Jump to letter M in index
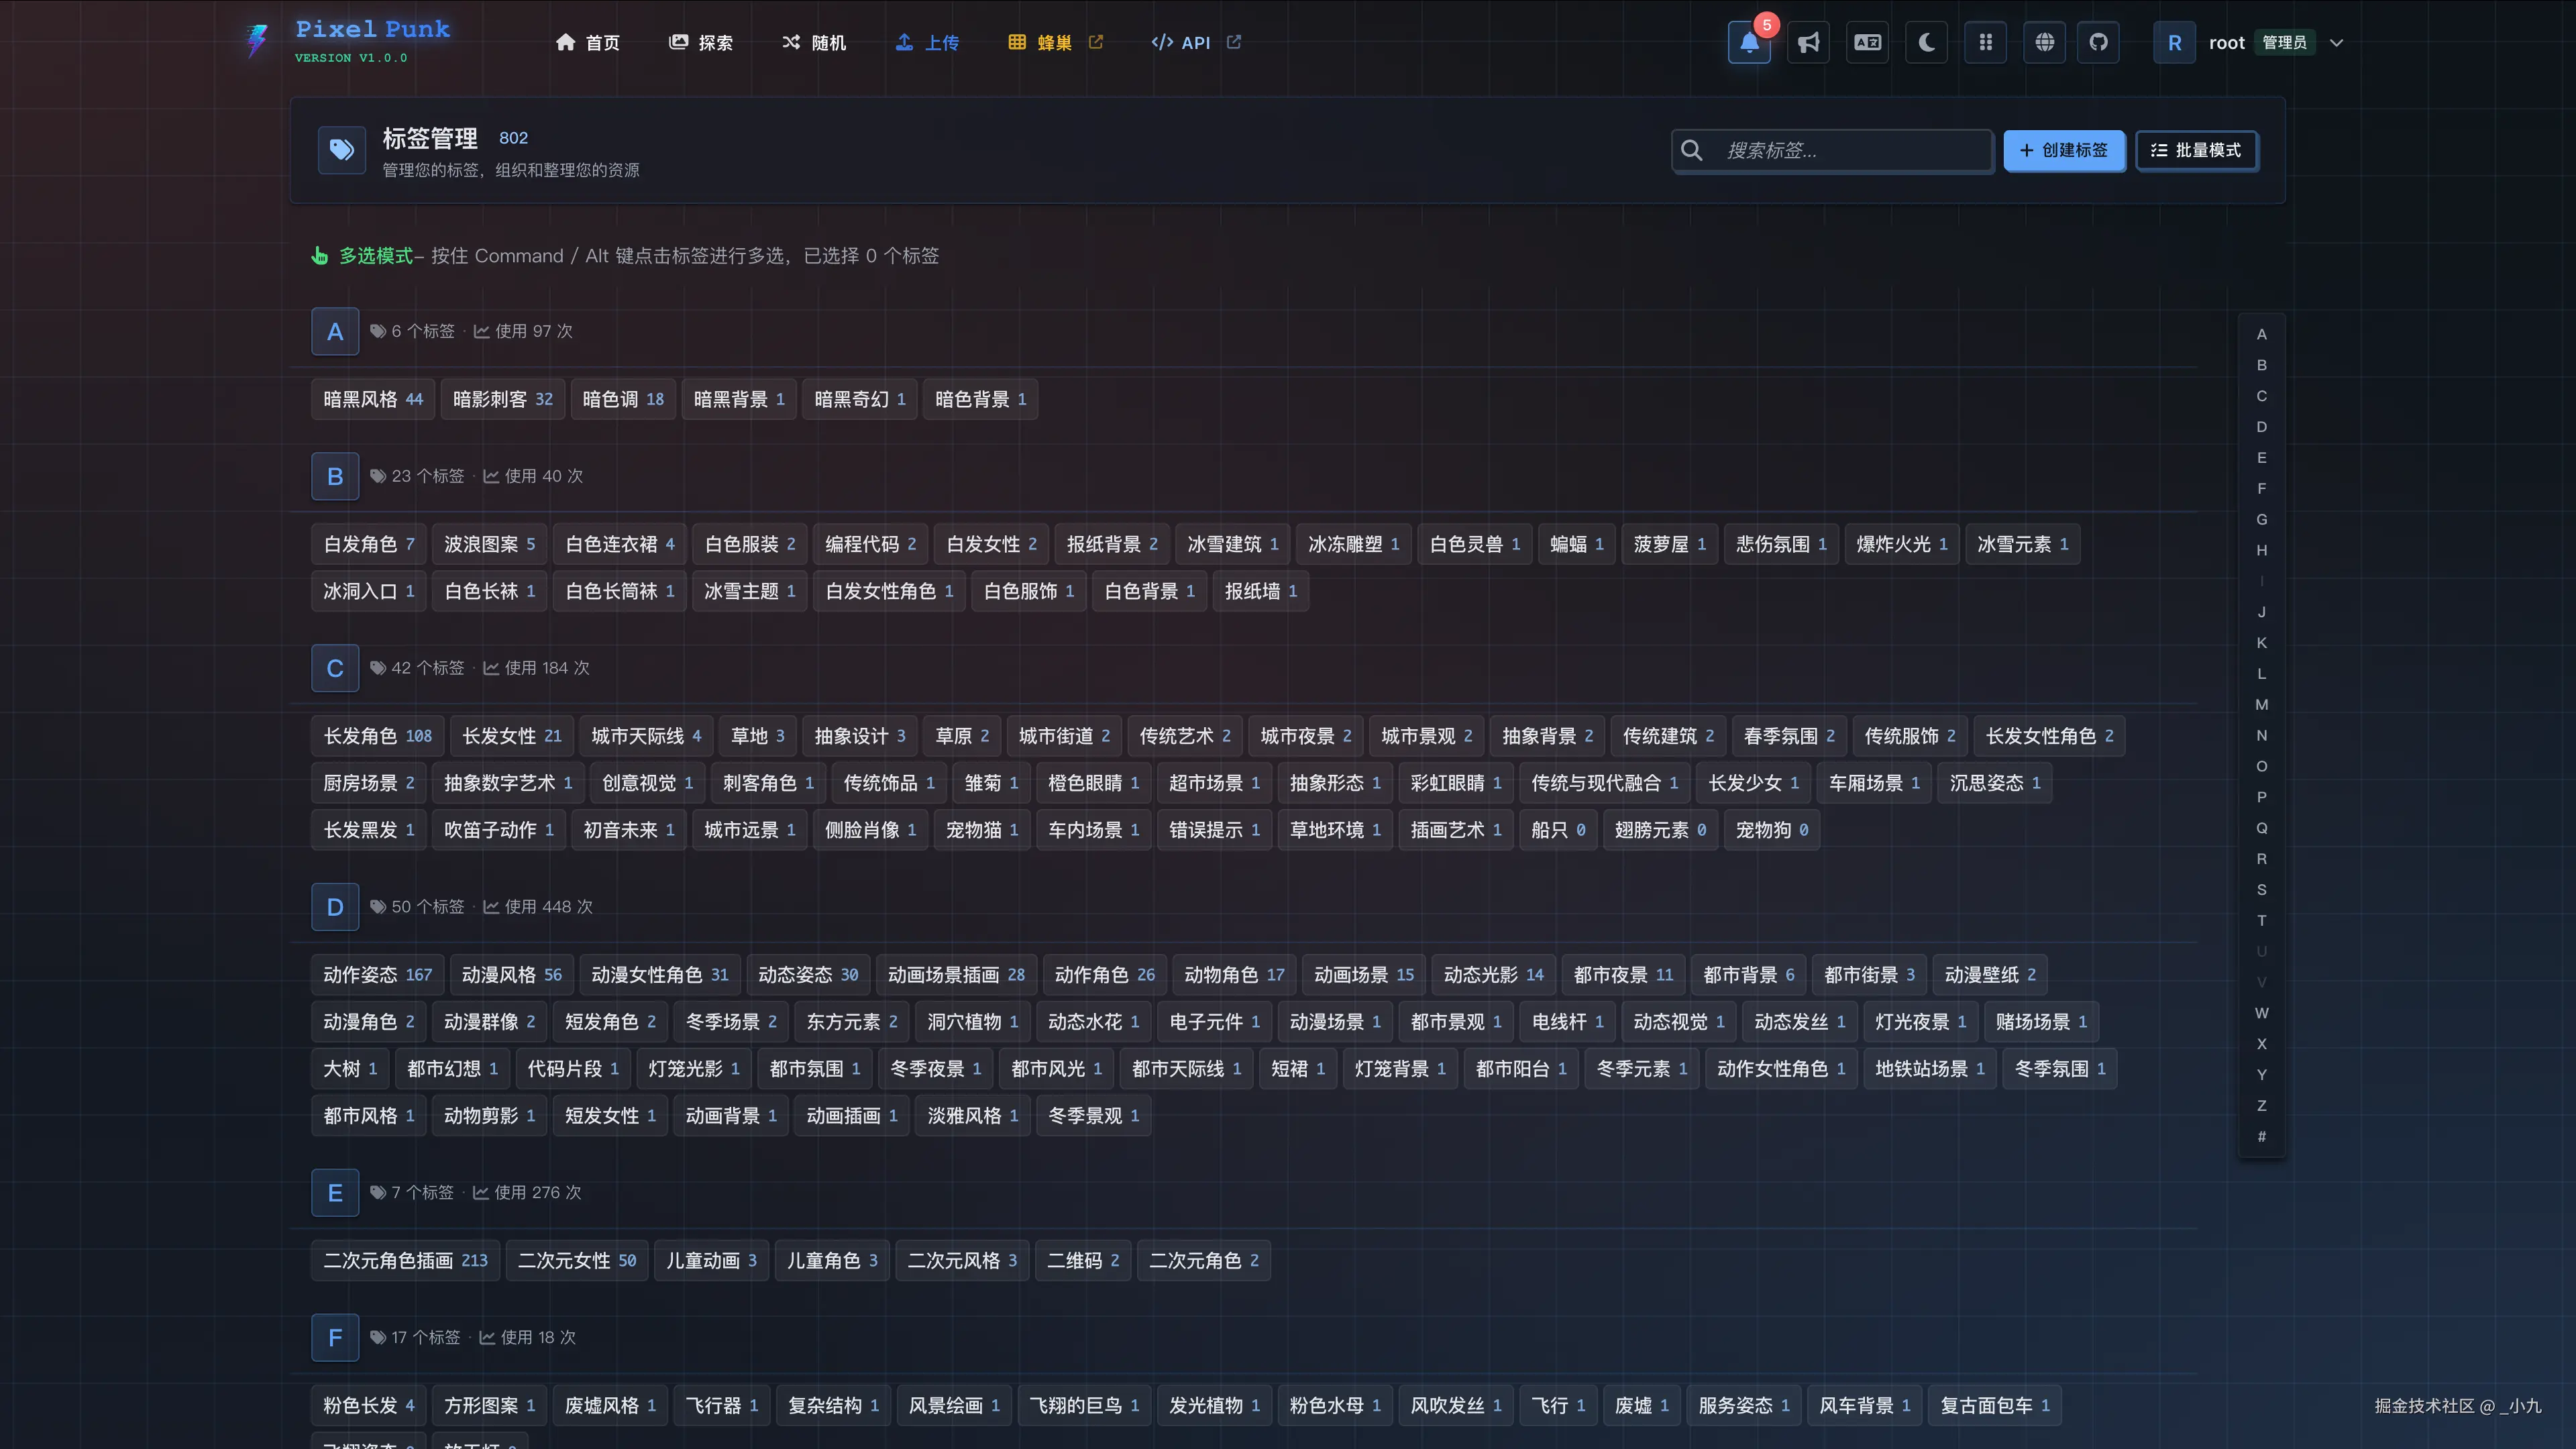This screenshot has width=2576, height=1449. (x=2261, y=704)
